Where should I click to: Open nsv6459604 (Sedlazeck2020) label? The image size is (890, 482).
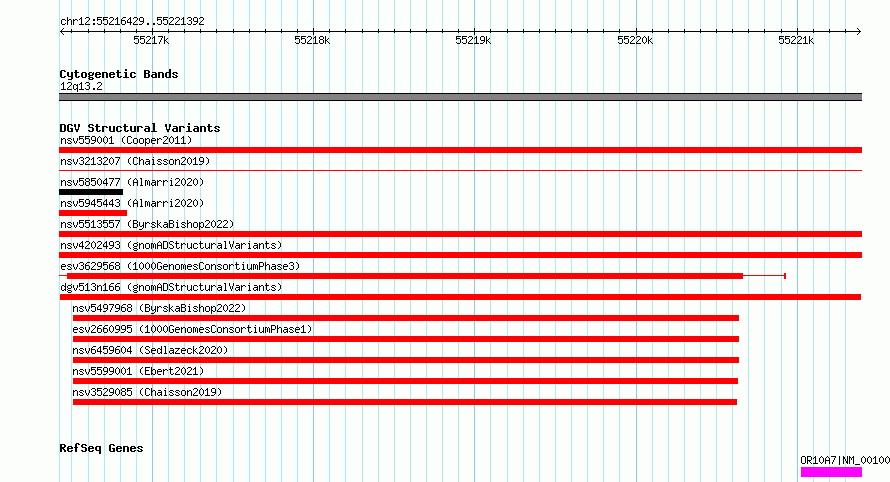click(150, 350)
